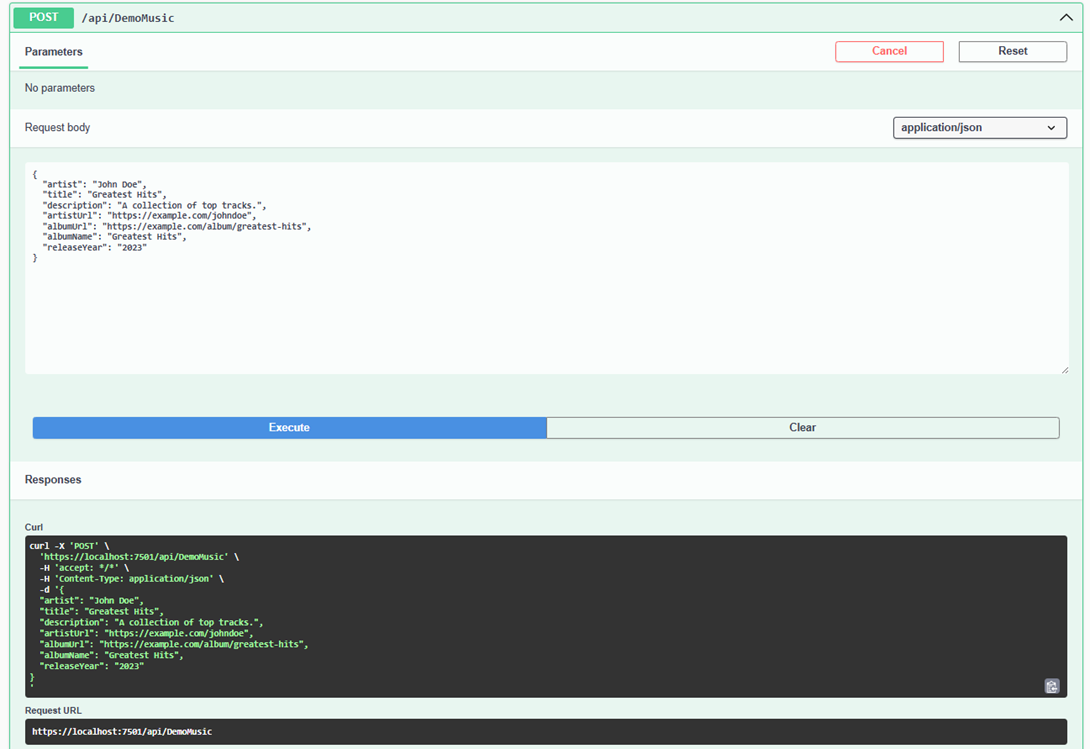Click the Request body label
Viewport: 1090px width, 749px height.
point(57,128)
